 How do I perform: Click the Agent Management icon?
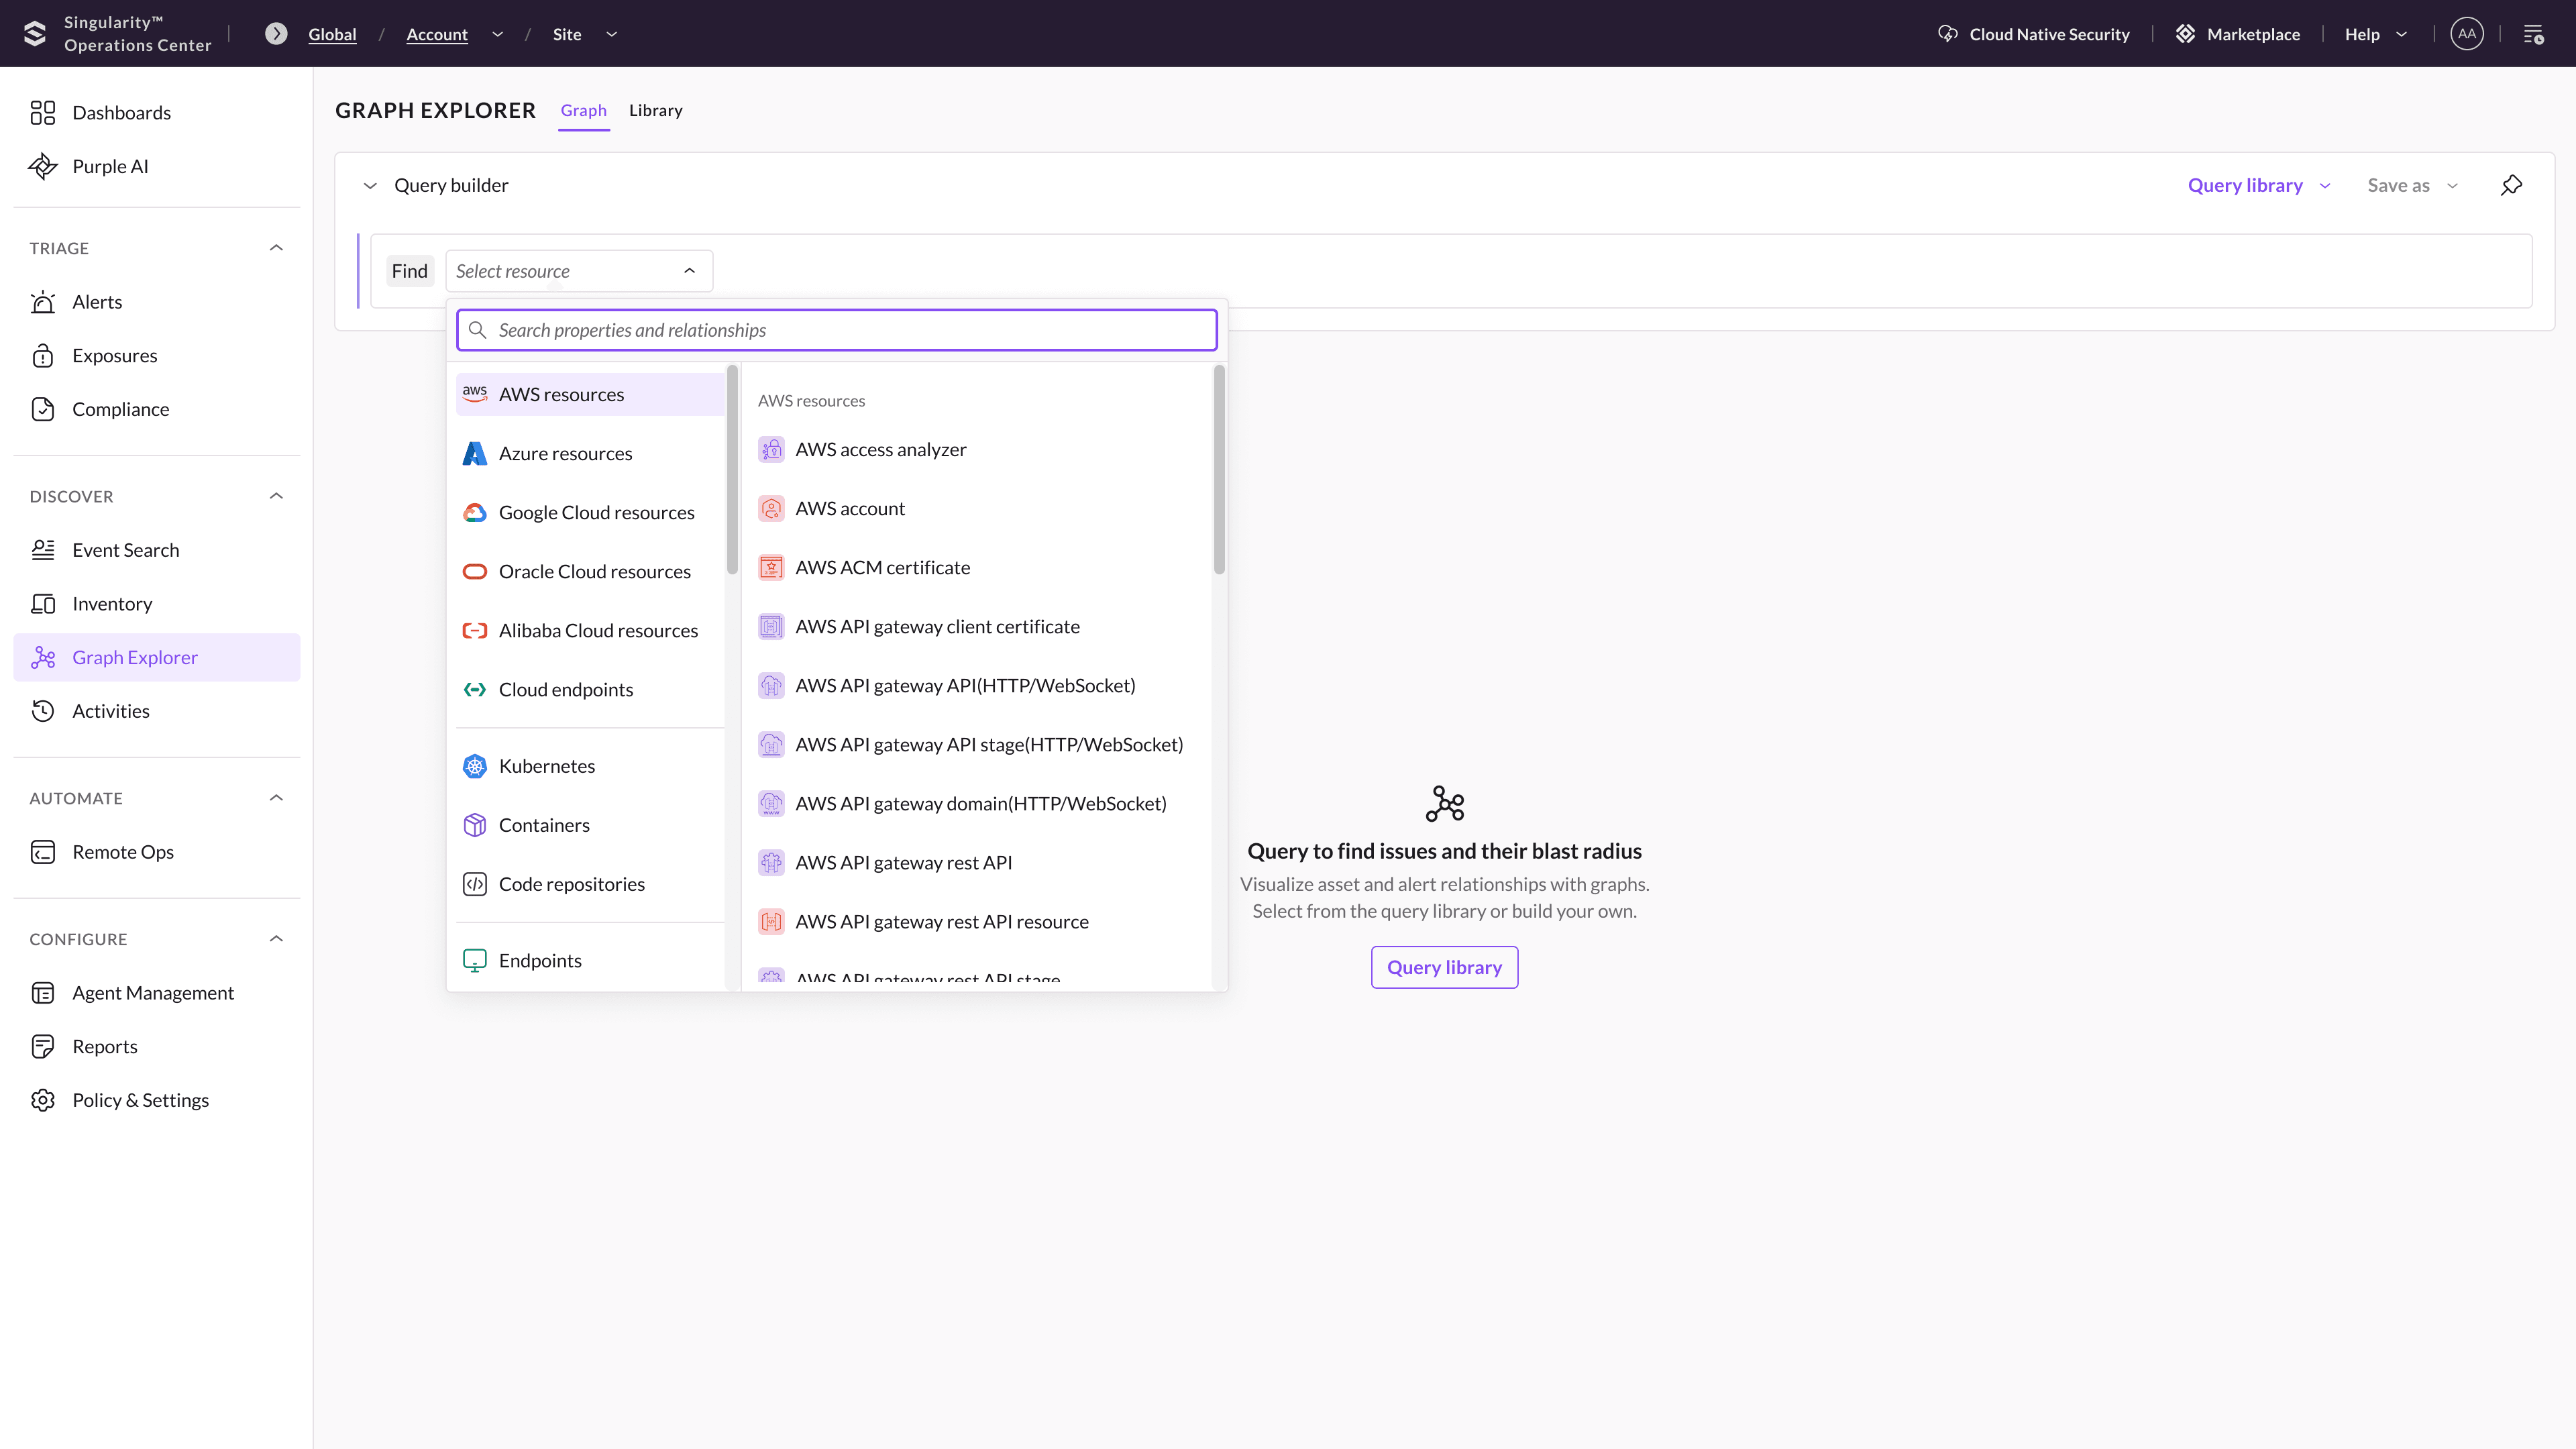[x=43, y=994]
